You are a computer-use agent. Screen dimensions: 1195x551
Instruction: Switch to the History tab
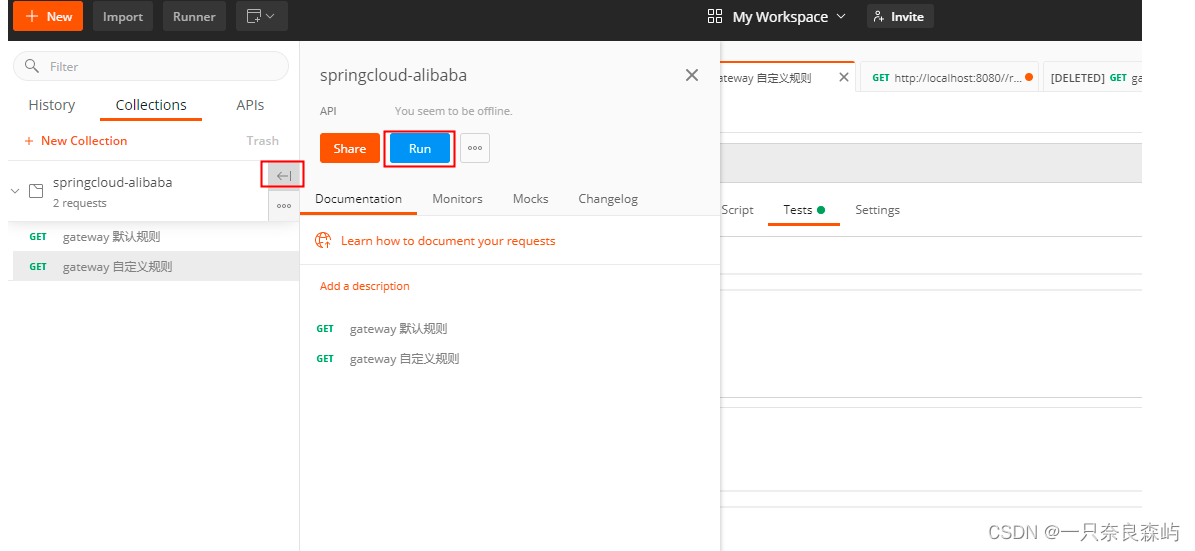tap(52, 105)
